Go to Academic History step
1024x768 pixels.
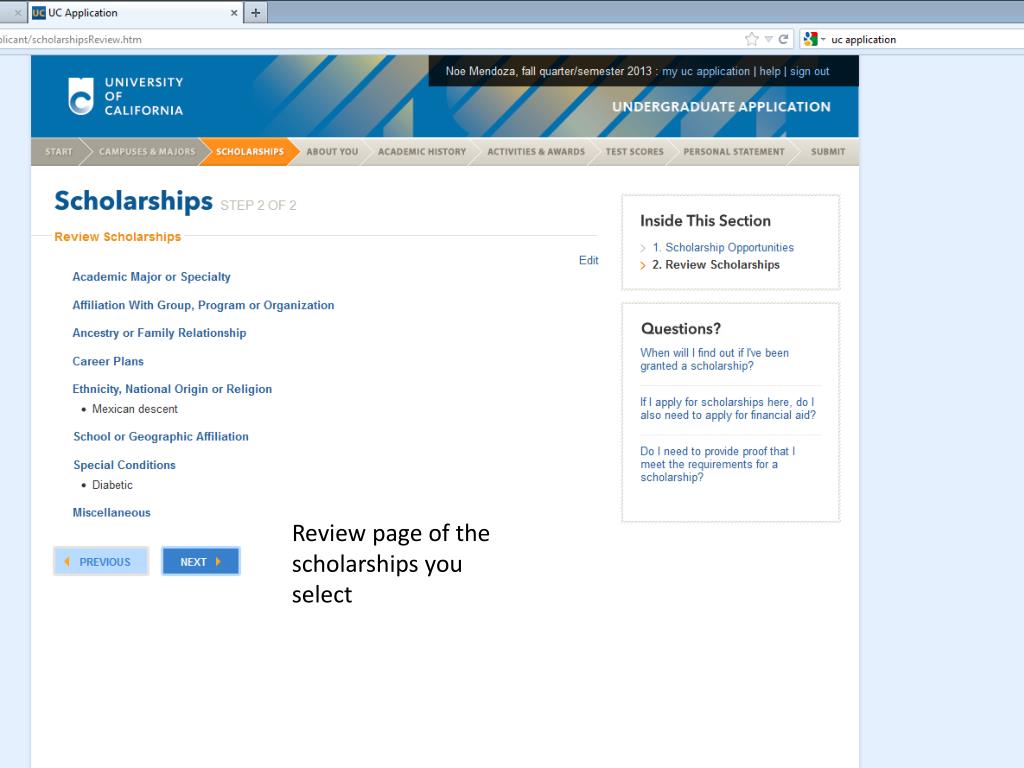pyautogui.click(x=422, y=152)
